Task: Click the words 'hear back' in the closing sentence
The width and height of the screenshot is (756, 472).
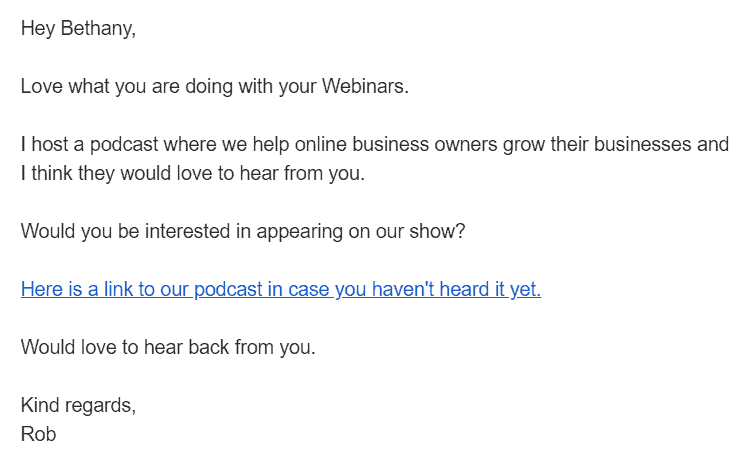Action: pyautogui.click(x=186, y=347)
